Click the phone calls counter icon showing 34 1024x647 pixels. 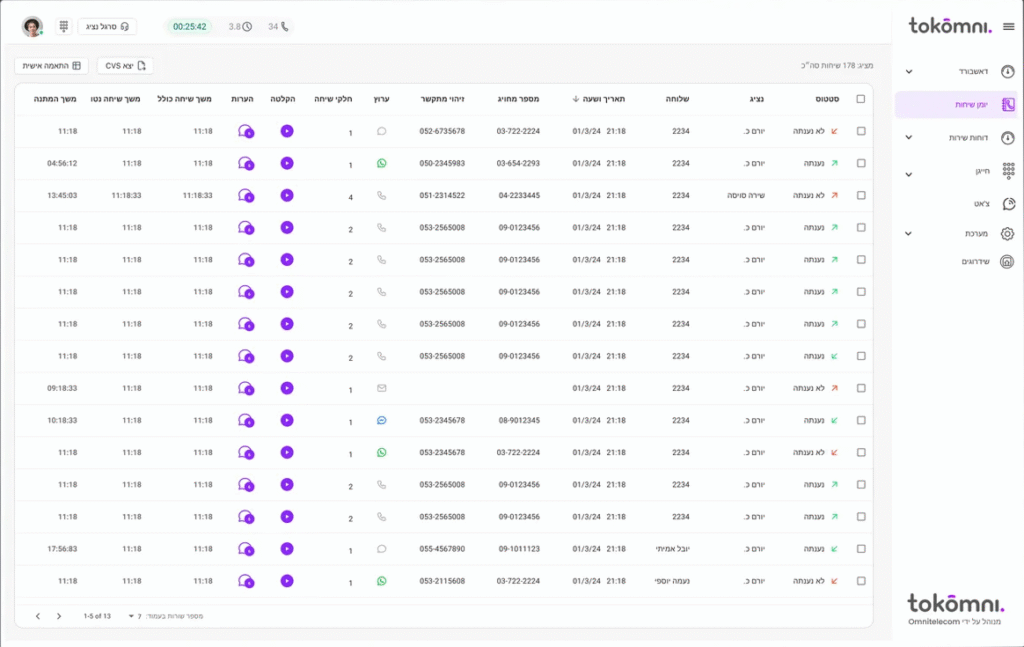pos(285,27)
